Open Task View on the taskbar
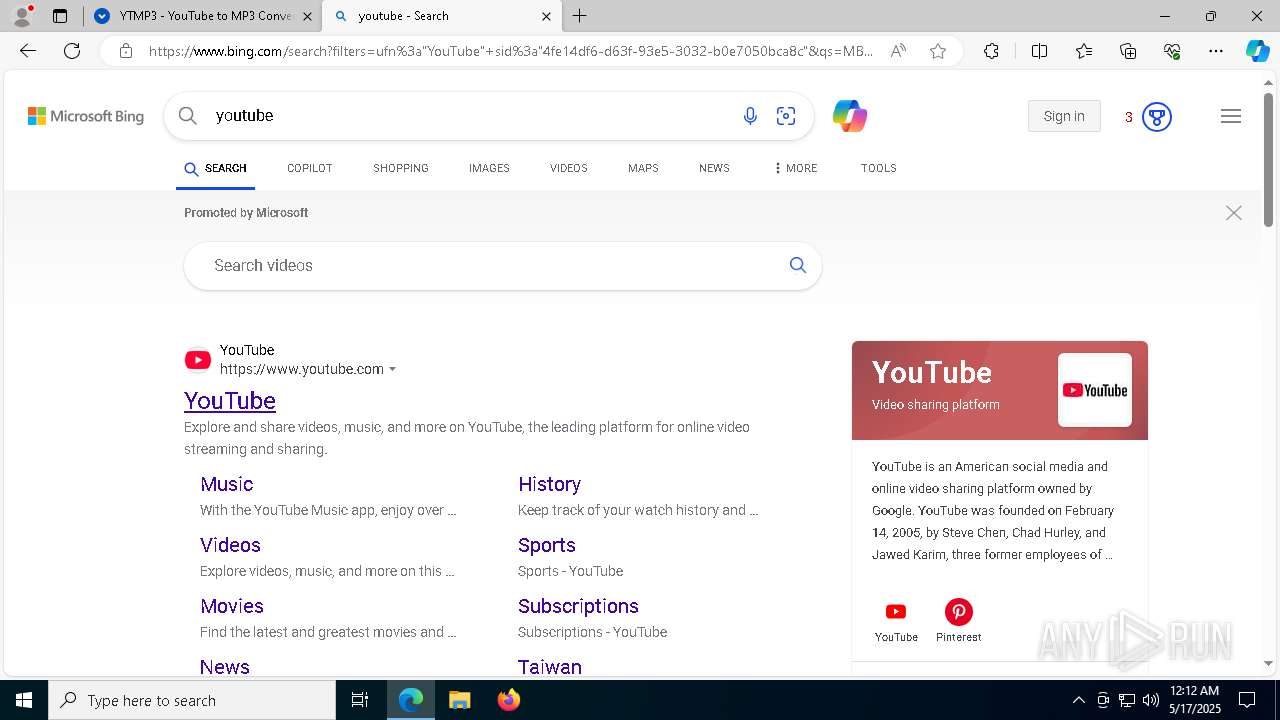1280x720 pixels. [360, 700]
